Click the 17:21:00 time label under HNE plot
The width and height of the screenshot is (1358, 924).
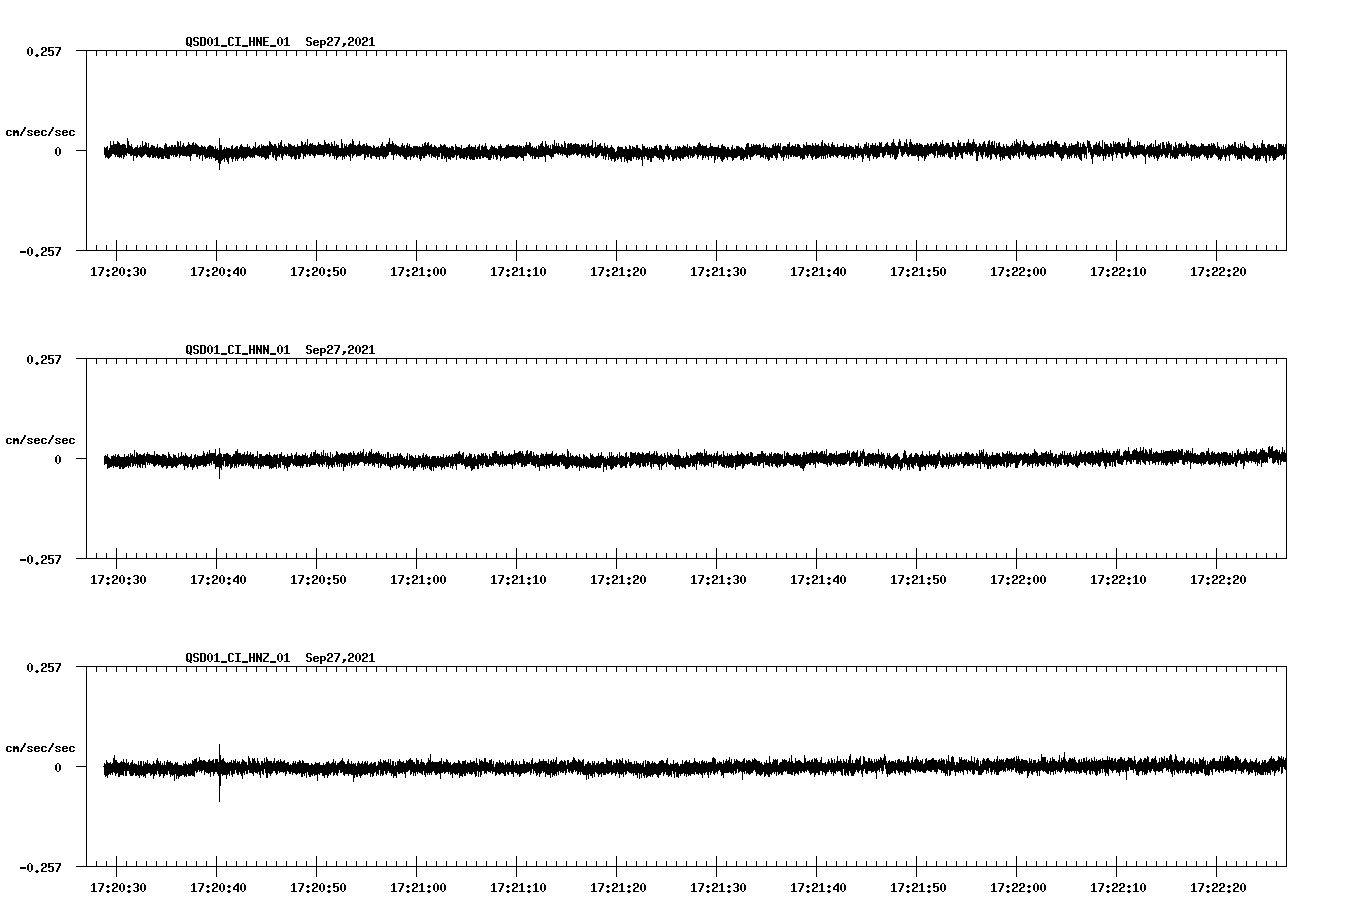point(418,272)
